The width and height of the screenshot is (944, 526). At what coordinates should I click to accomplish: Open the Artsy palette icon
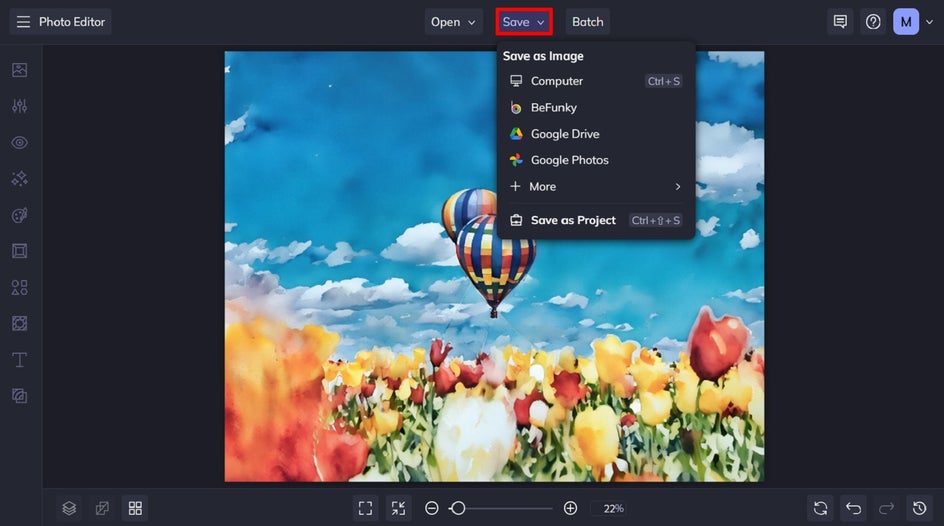click(x=19, y=215)
